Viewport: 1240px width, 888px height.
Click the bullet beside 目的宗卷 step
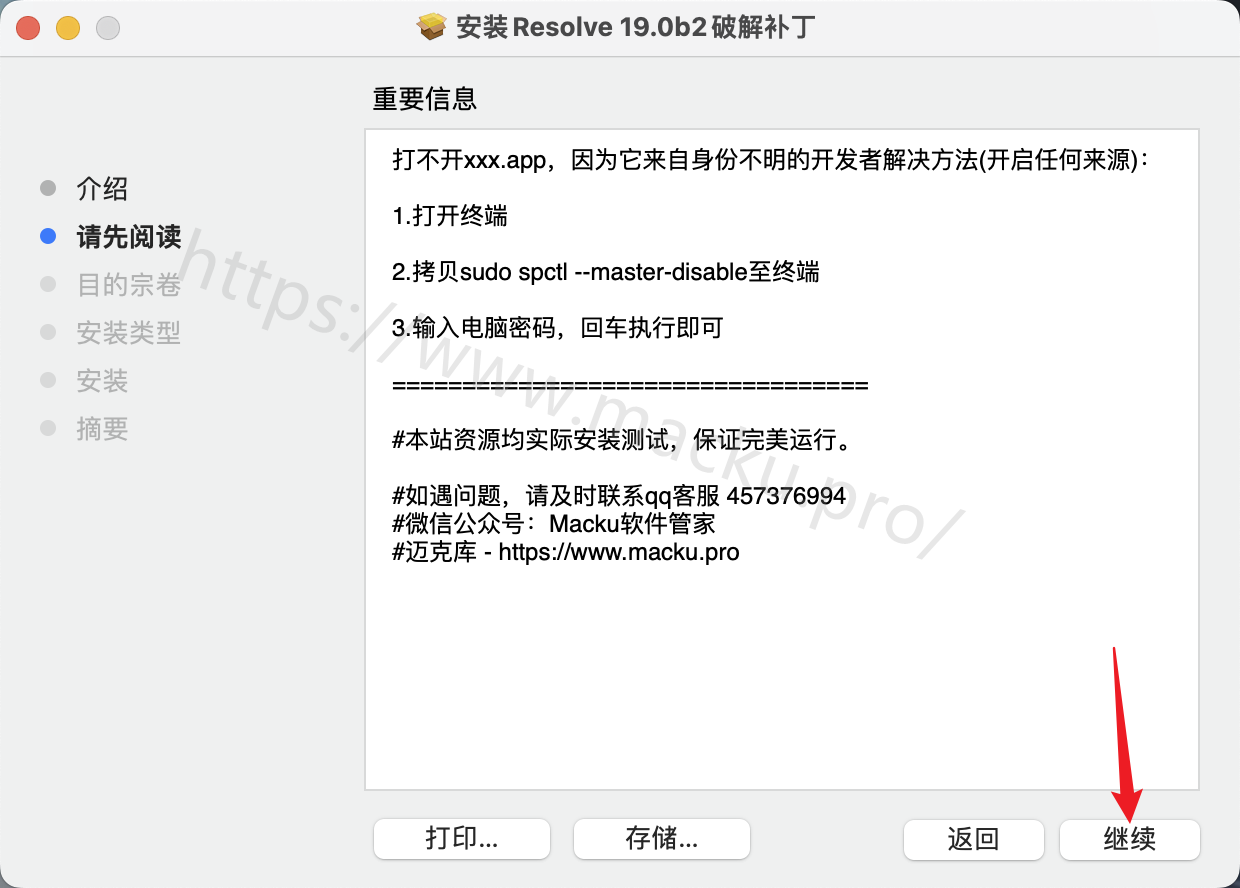pos(48,284)
